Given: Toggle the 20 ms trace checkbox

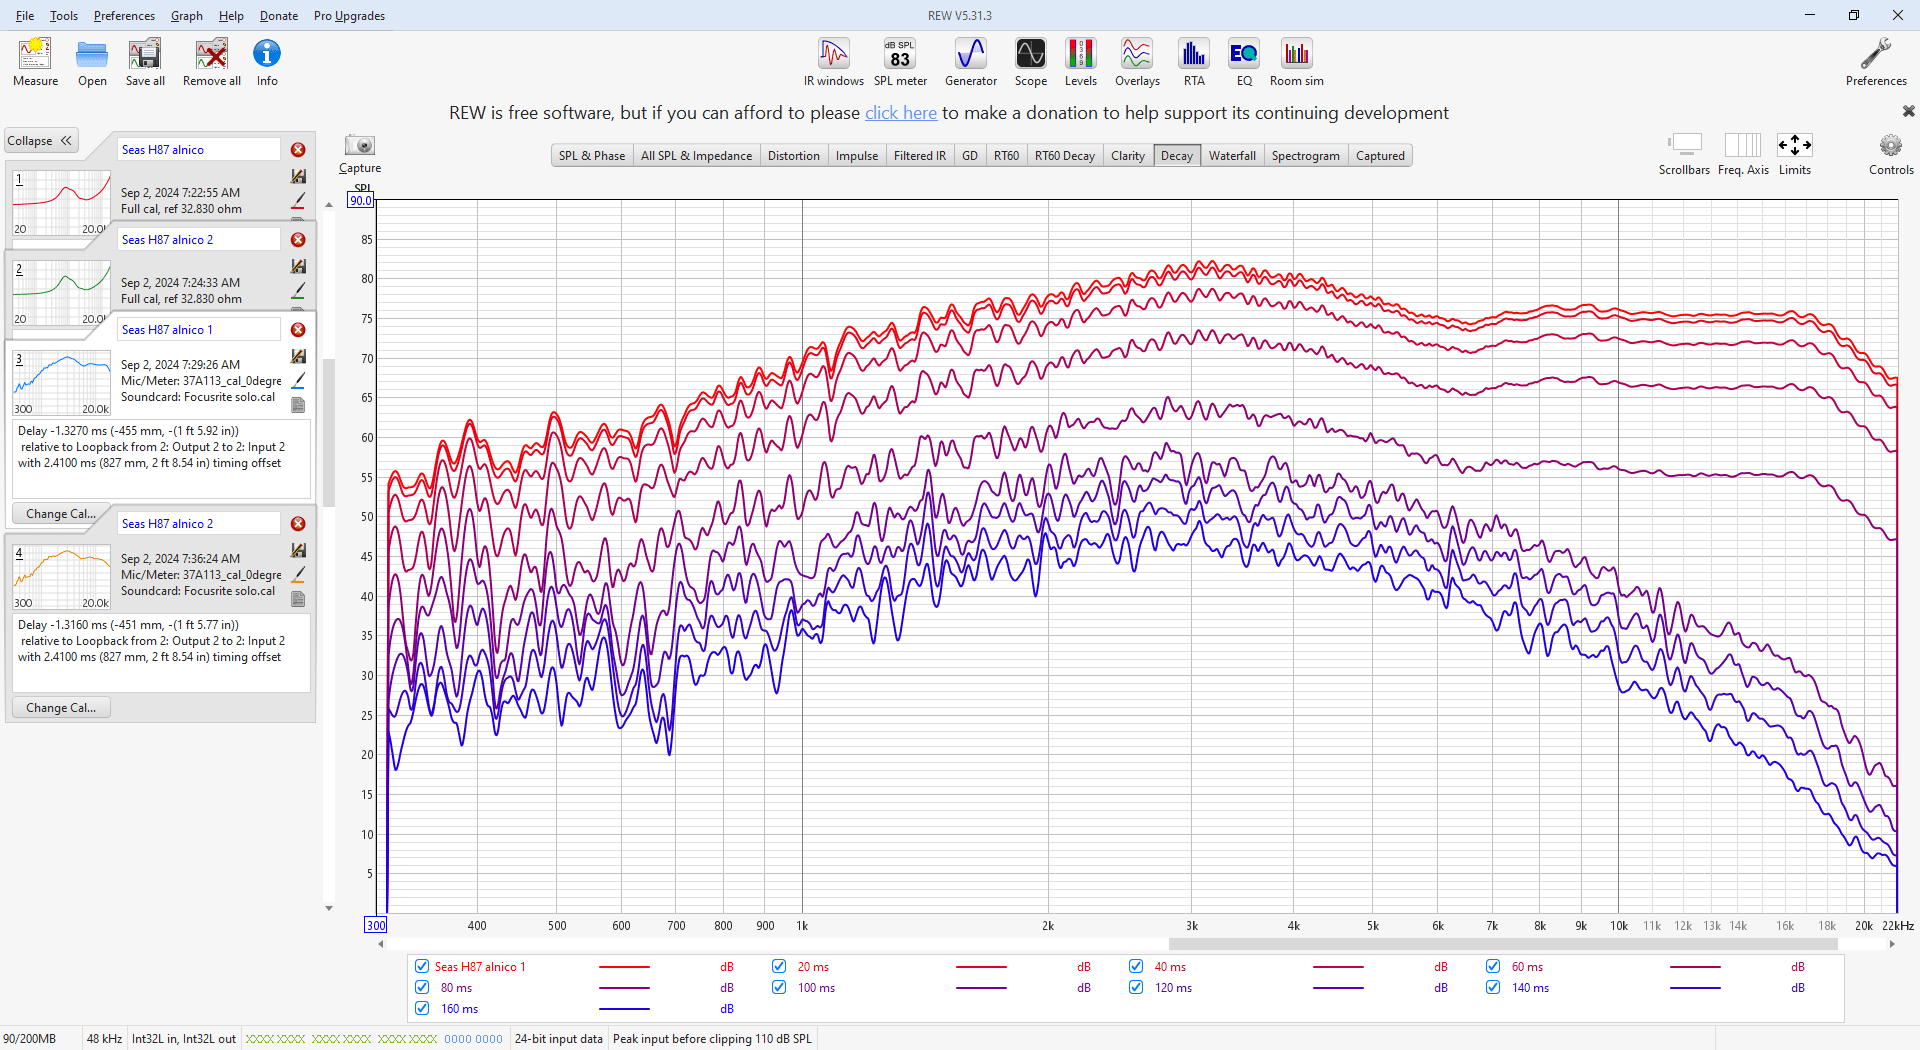Looking at the screenshot, I should point(779,966).
